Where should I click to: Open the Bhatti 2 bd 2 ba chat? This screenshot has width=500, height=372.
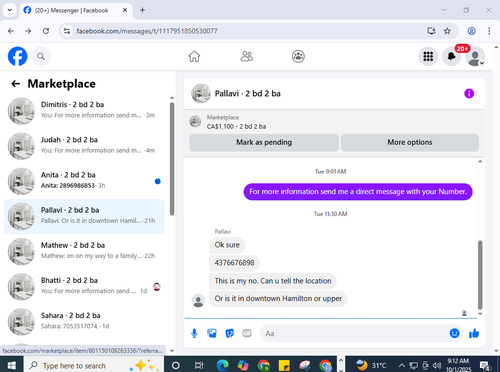point(84,287)
